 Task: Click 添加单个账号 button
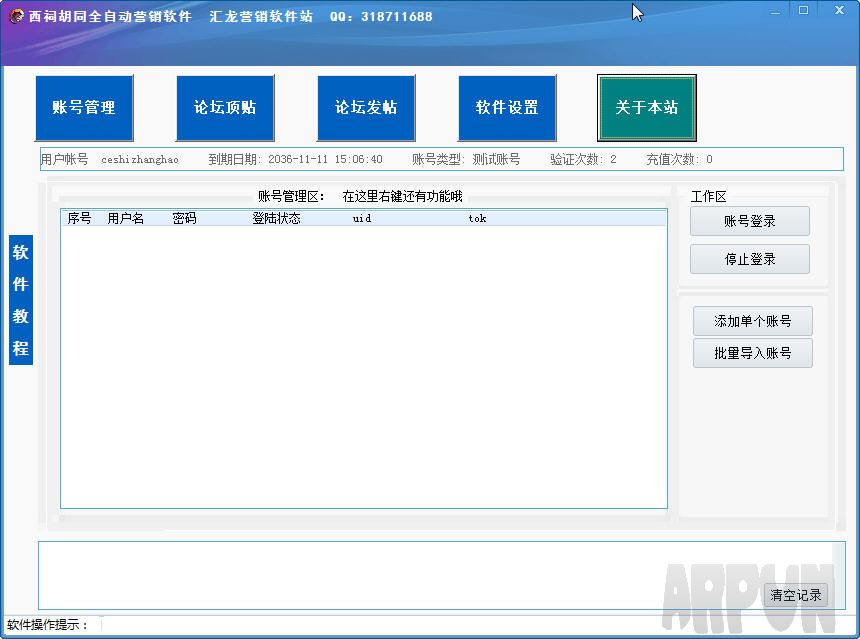[752, 321]
